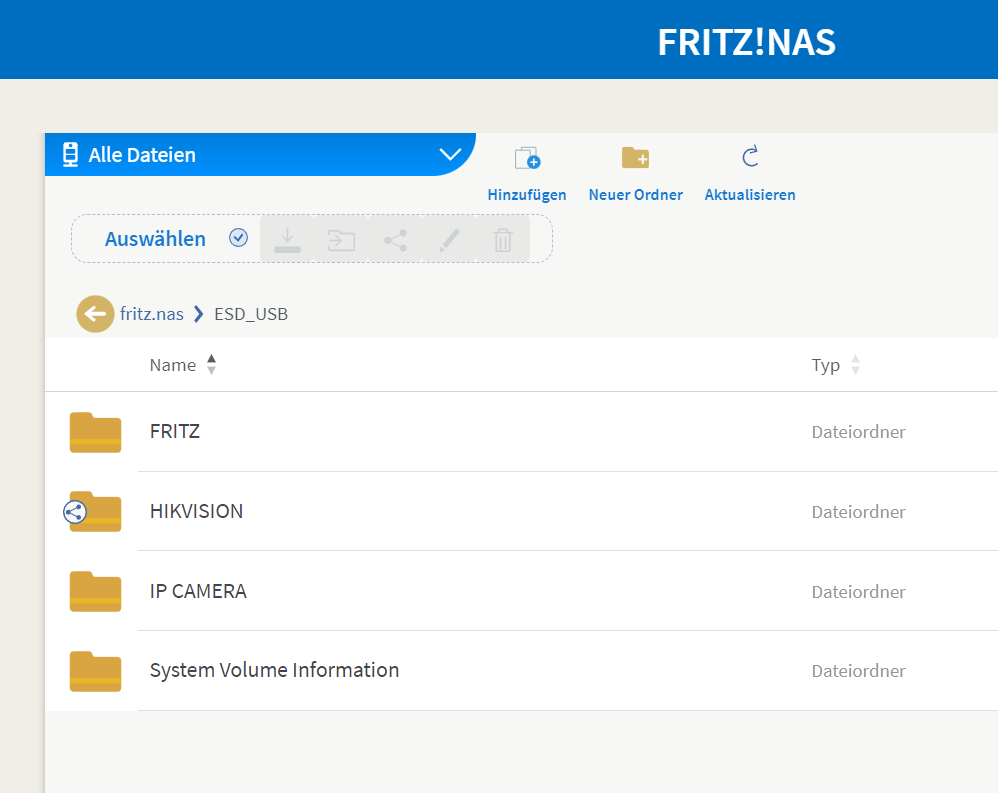This screenshot has height=793, width=998.
Task: Click the share icon in selection toolbar
Action: (x=396, y=240)
